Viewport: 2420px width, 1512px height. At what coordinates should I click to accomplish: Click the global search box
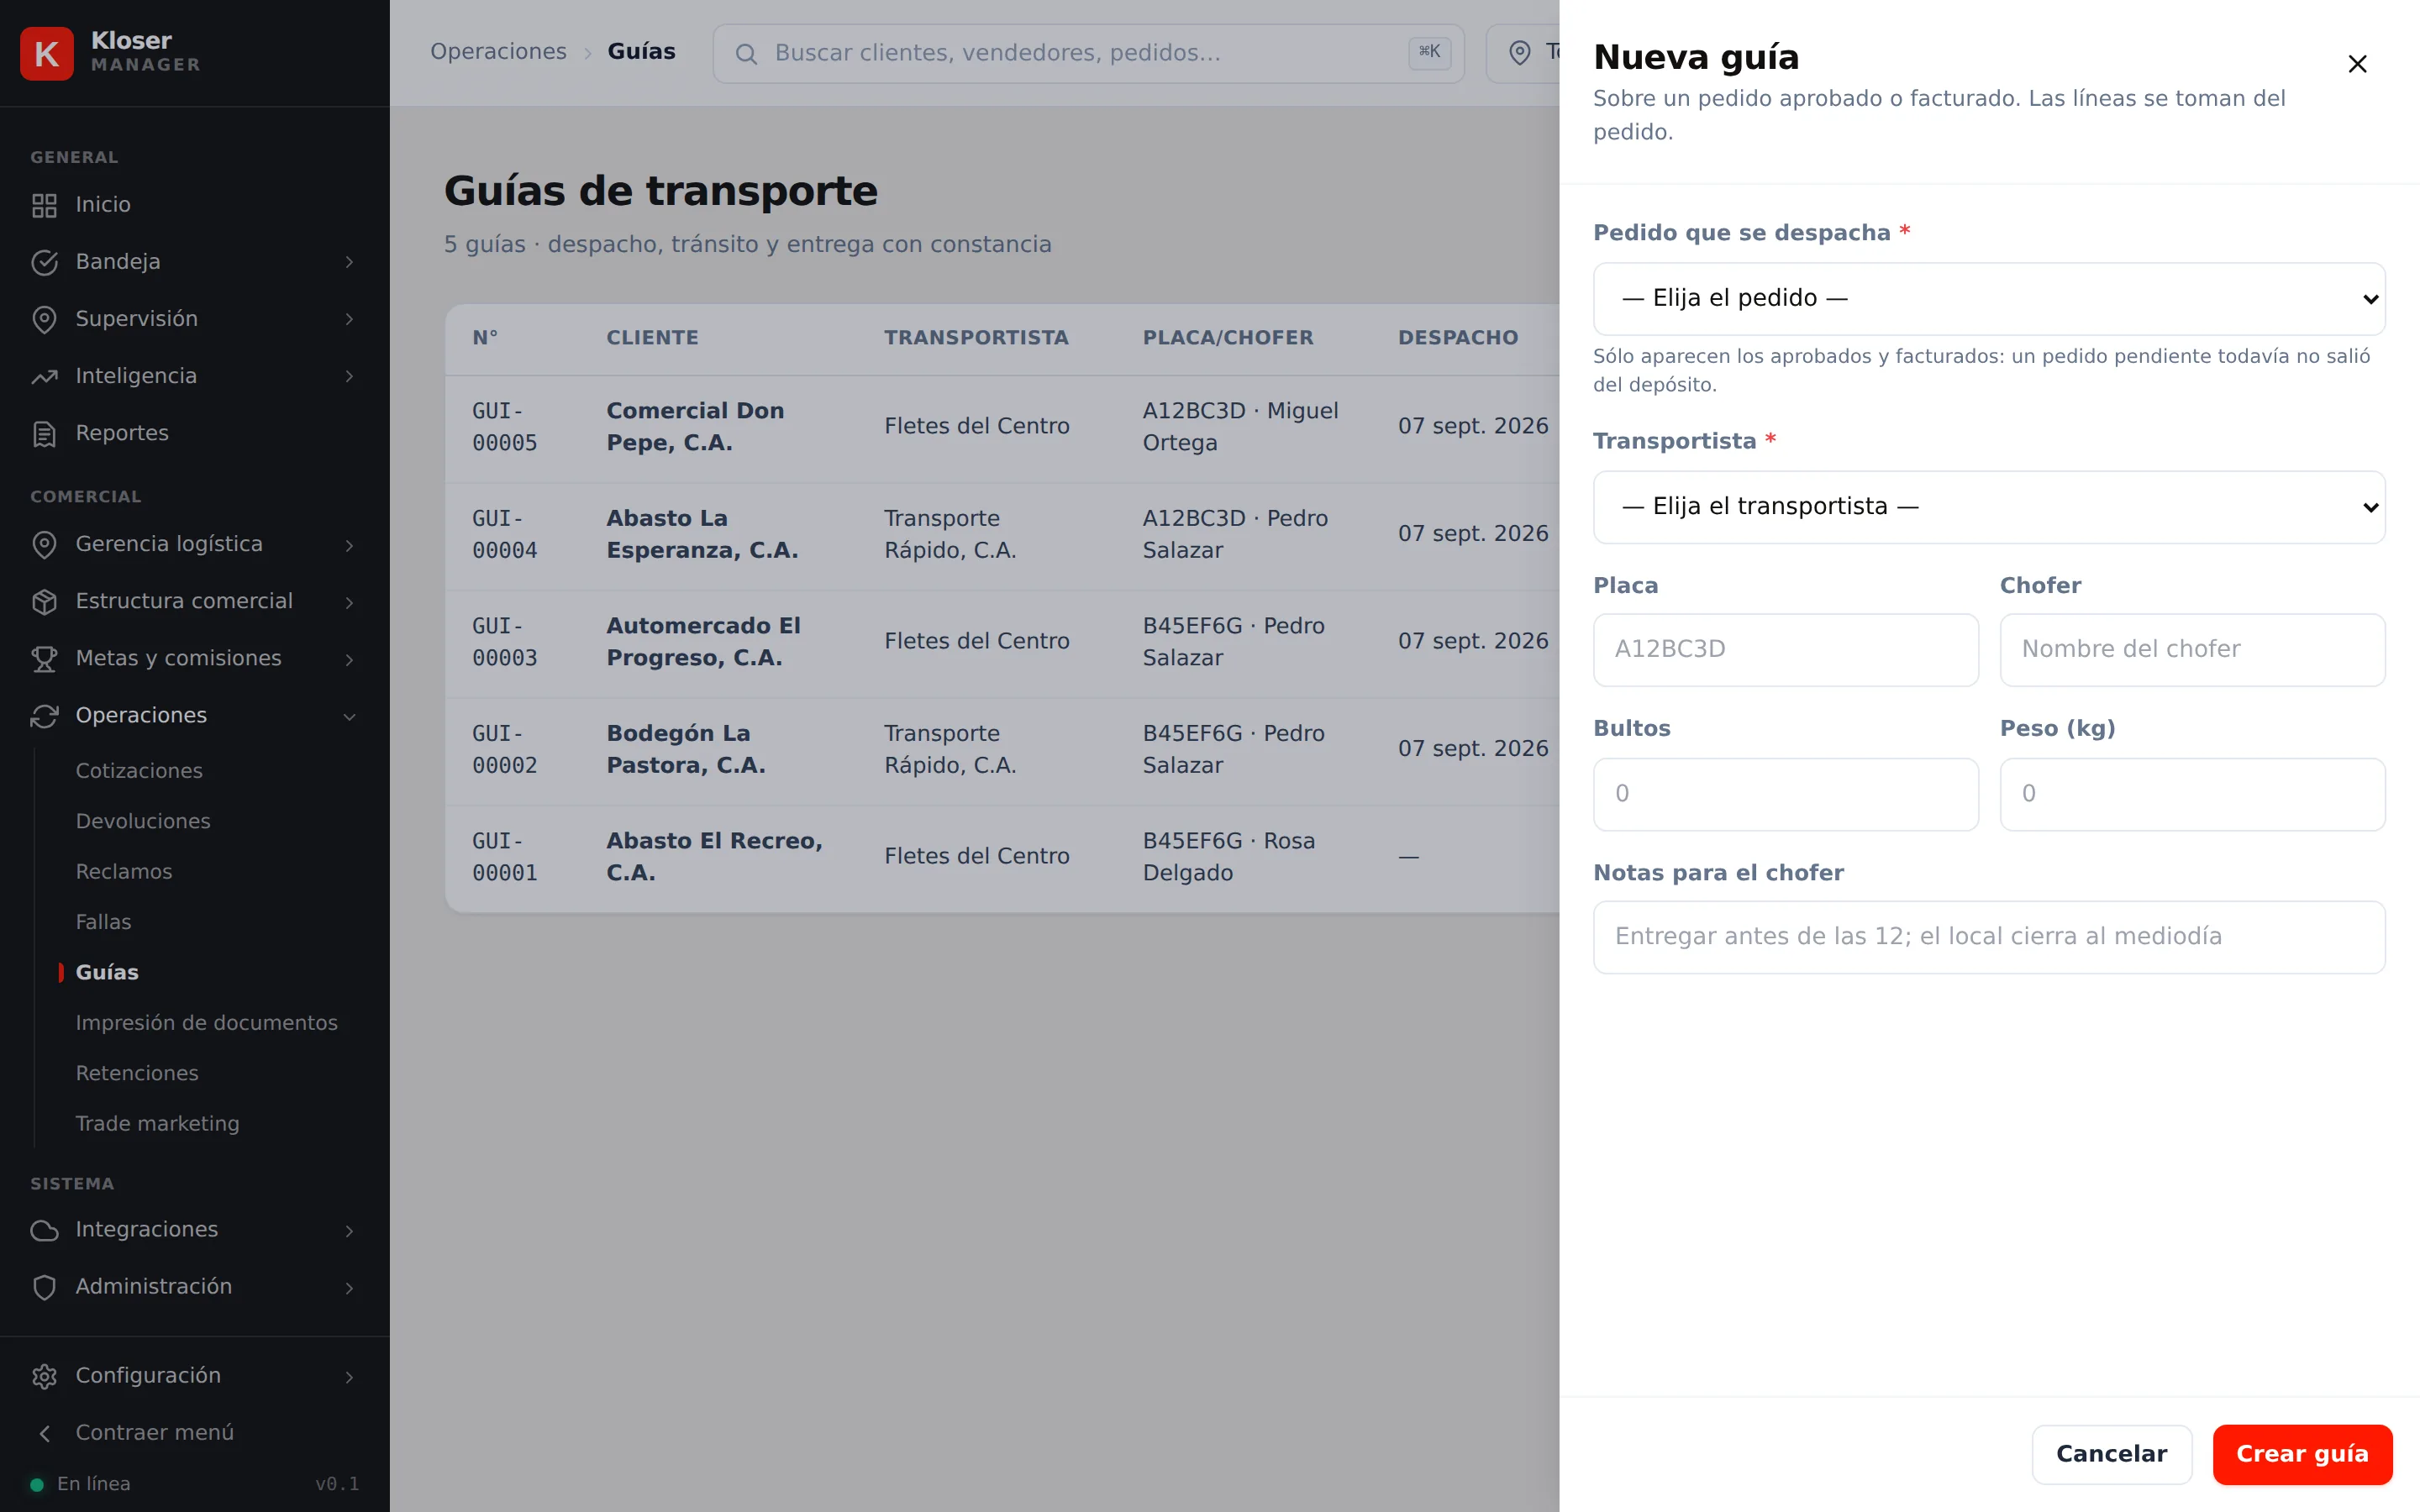pos(1088,54)
